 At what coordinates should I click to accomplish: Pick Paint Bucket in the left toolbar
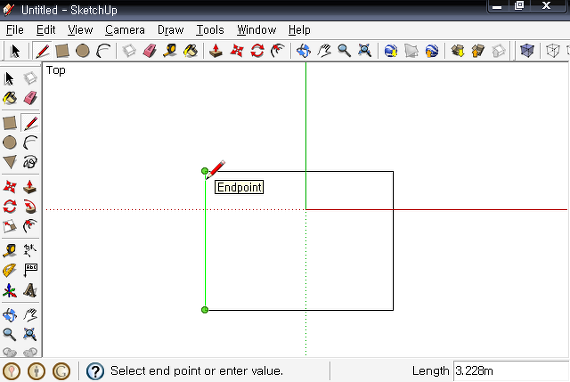10,98
